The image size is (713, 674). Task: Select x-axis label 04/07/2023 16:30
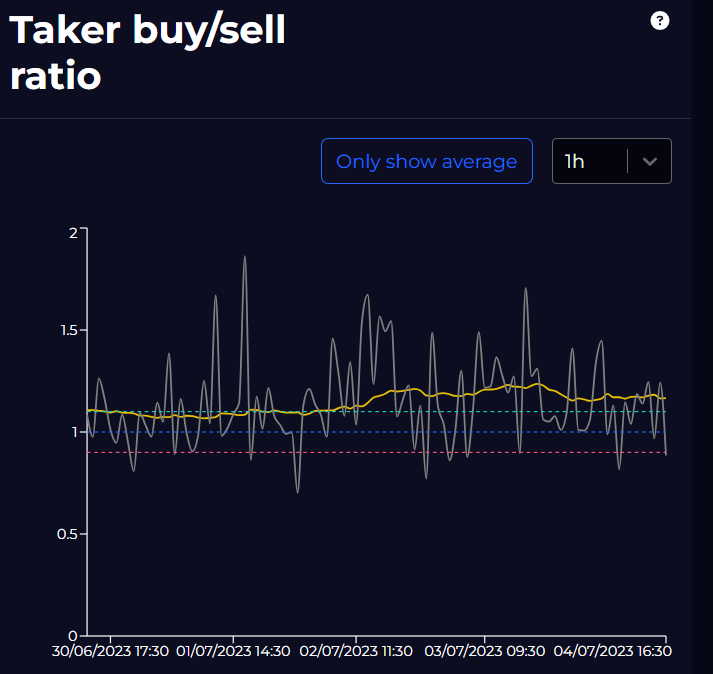point(613,651)
